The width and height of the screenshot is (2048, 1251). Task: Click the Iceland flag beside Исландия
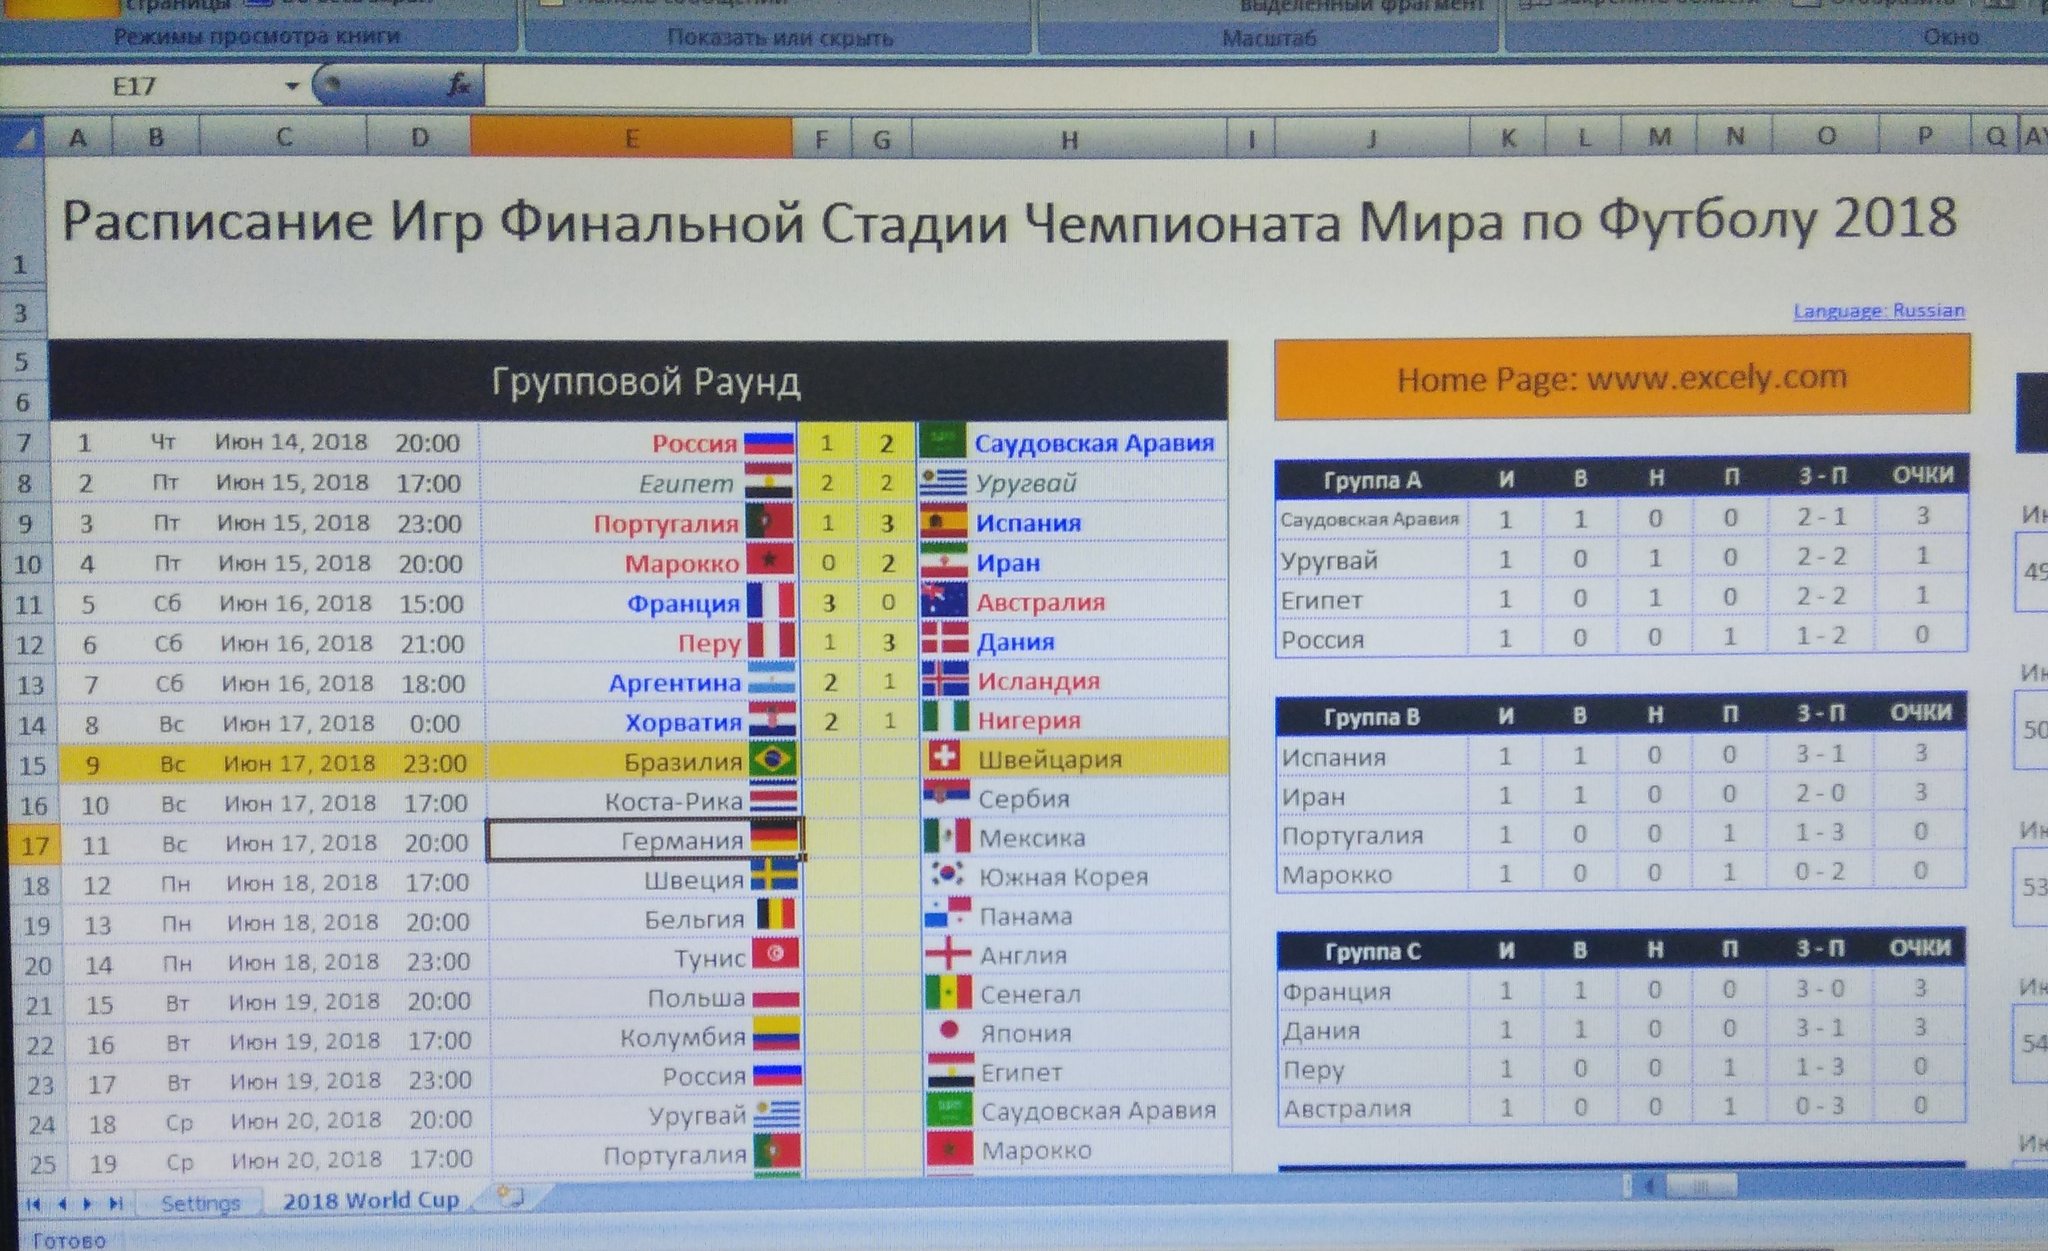[945, 680]
